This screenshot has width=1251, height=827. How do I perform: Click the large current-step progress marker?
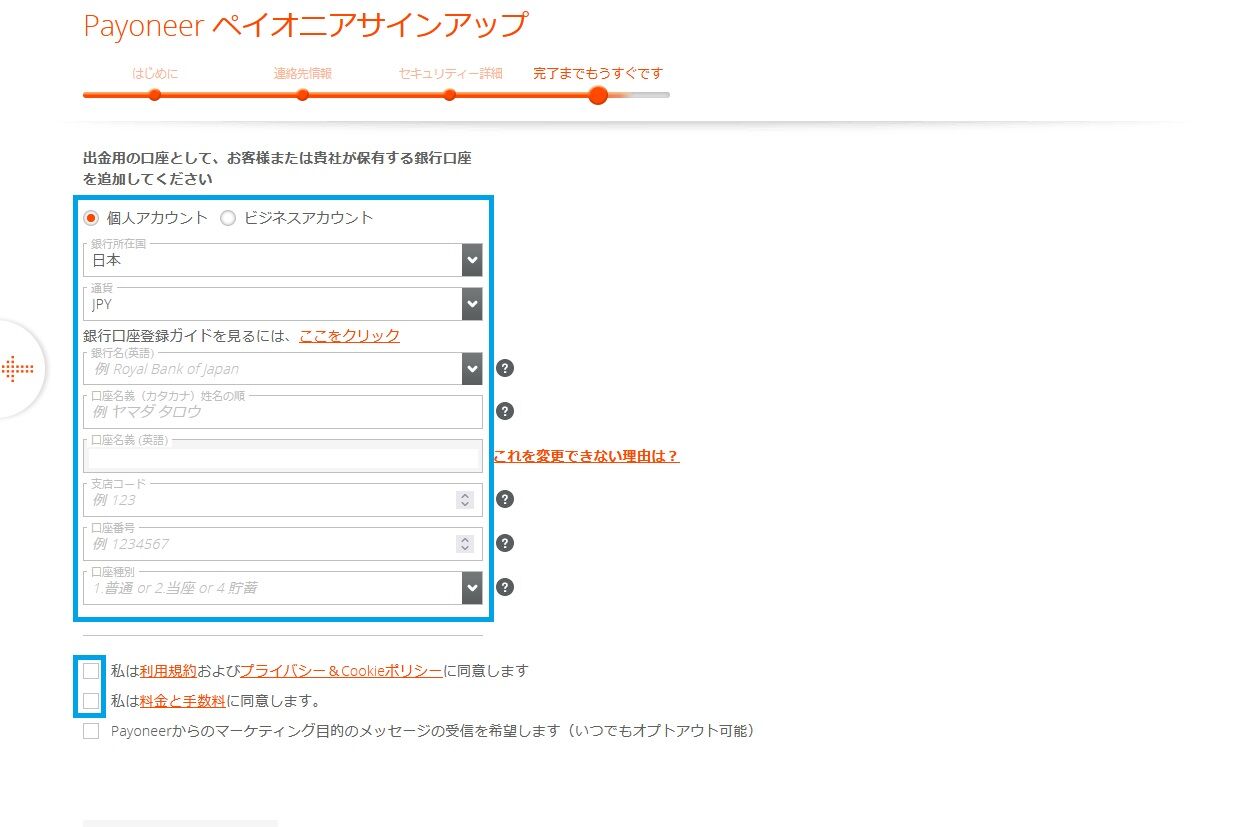tap(598, 95)
